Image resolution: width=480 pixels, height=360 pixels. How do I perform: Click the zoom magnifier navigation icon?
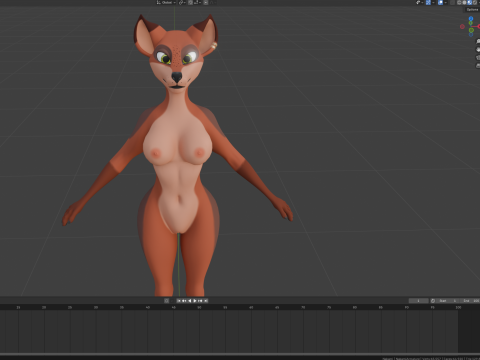point(478,41)
